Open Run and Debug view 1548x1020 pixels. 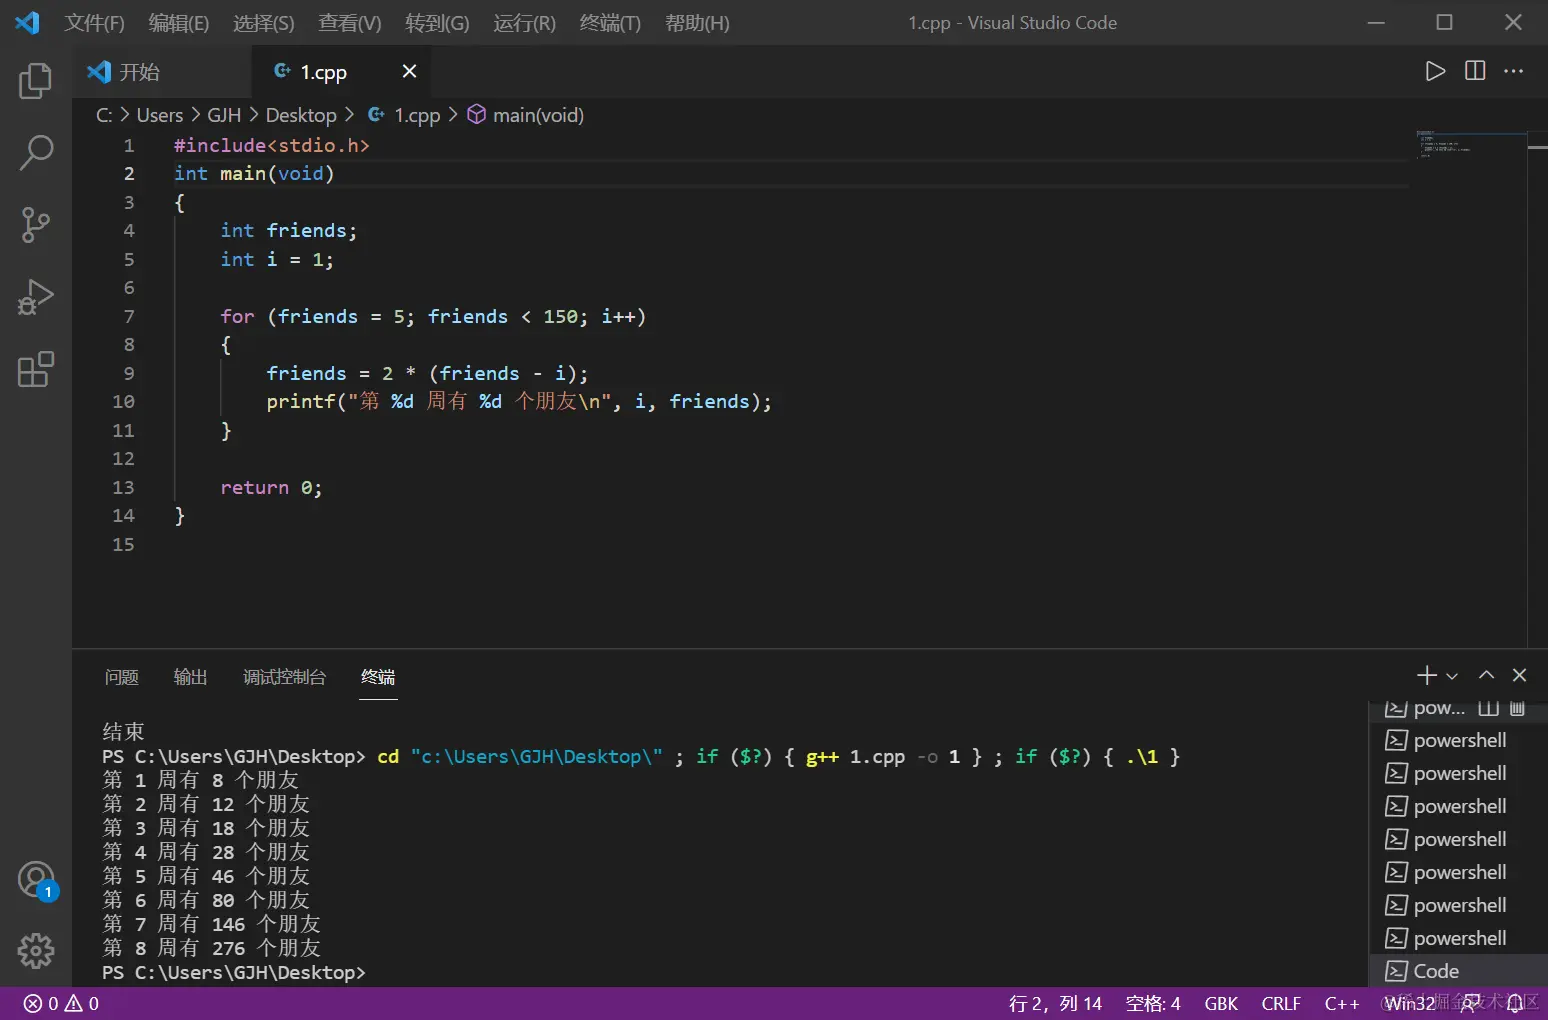36,297
